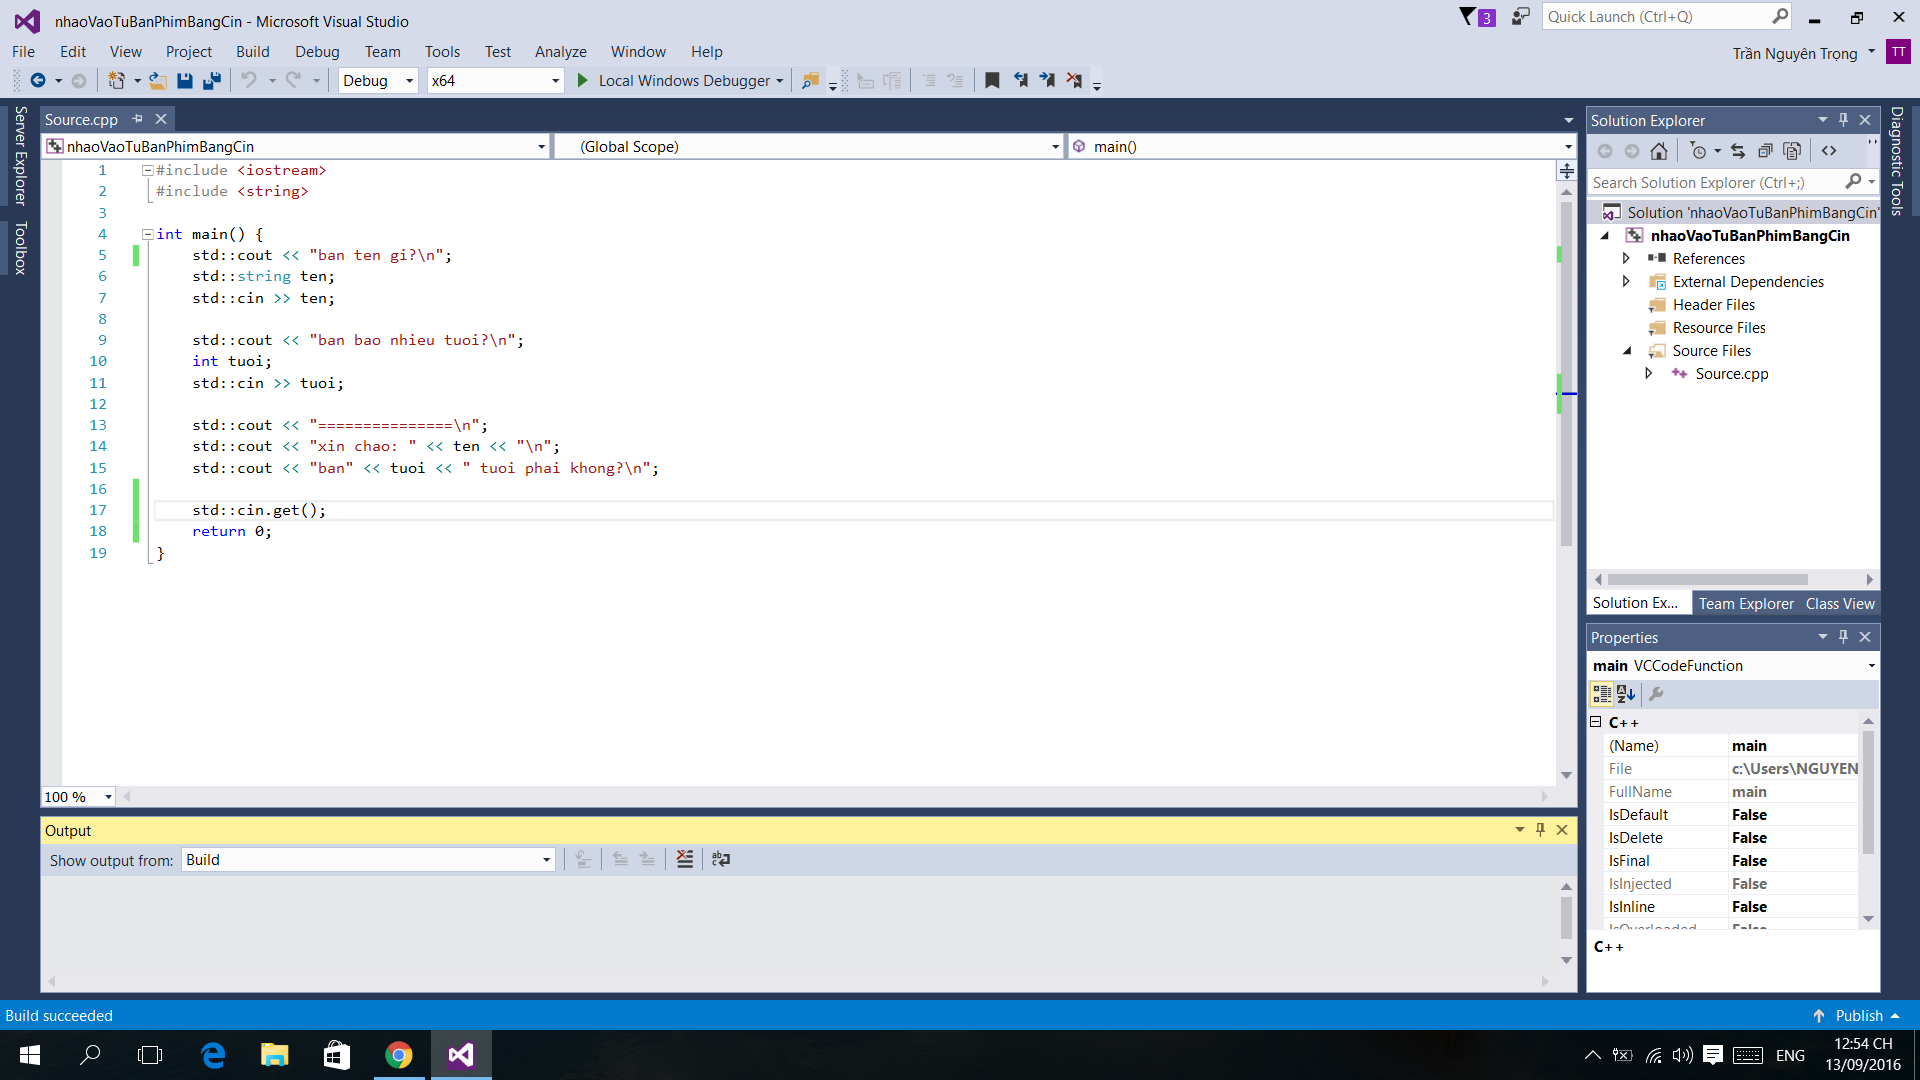Click the Publish button in status bar

(x=1858, y=1016)
